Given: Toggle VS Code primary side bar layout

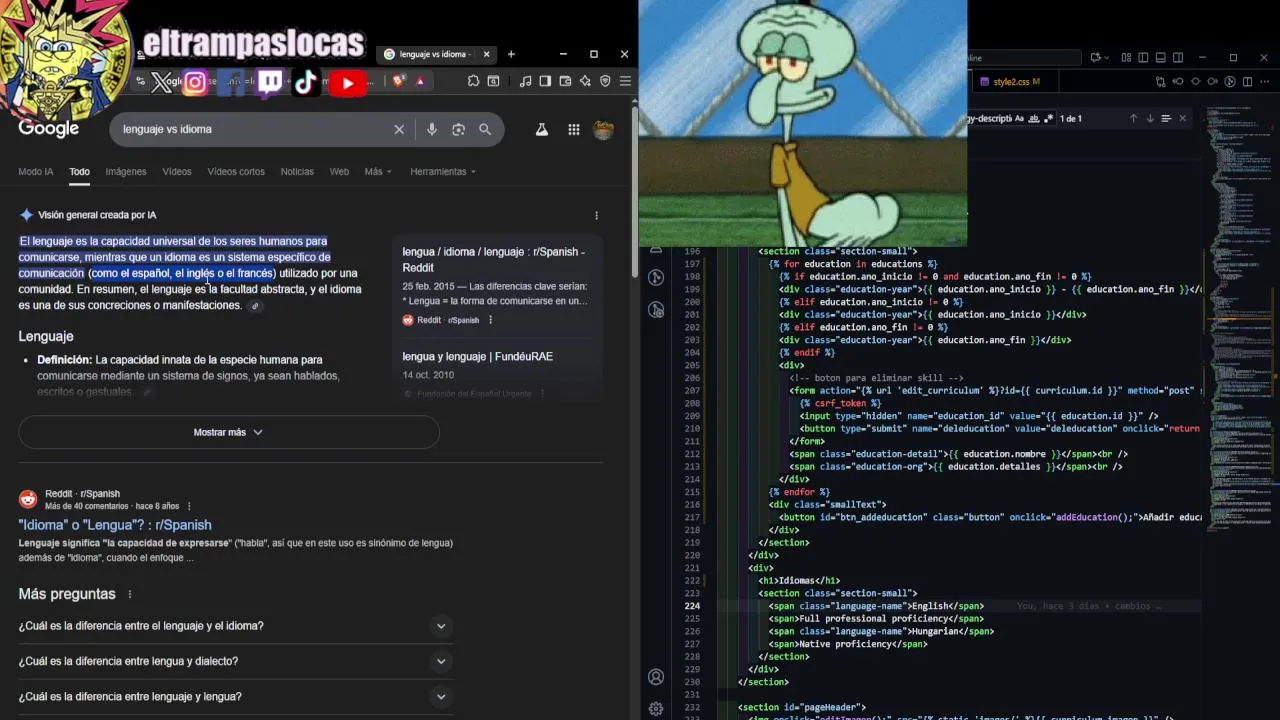Looking at the screenshot, I should 1143,58.
